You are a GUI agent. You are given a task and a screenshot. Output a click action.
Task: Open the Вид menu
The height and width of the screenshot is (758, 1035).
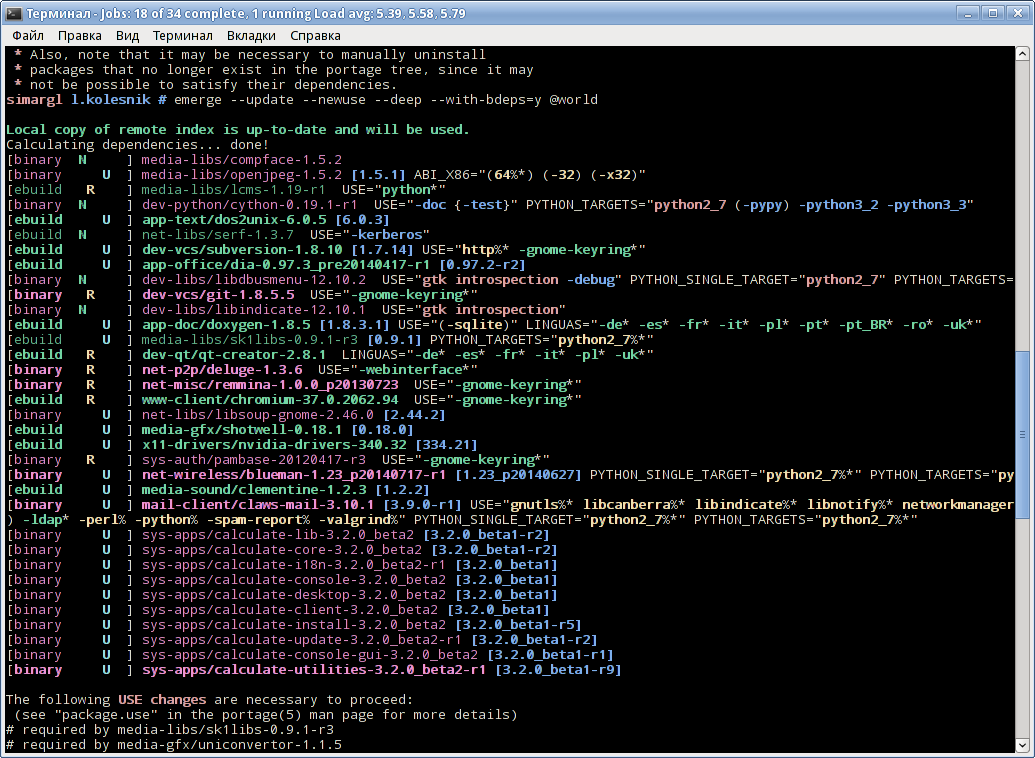[x=127, y=36]
